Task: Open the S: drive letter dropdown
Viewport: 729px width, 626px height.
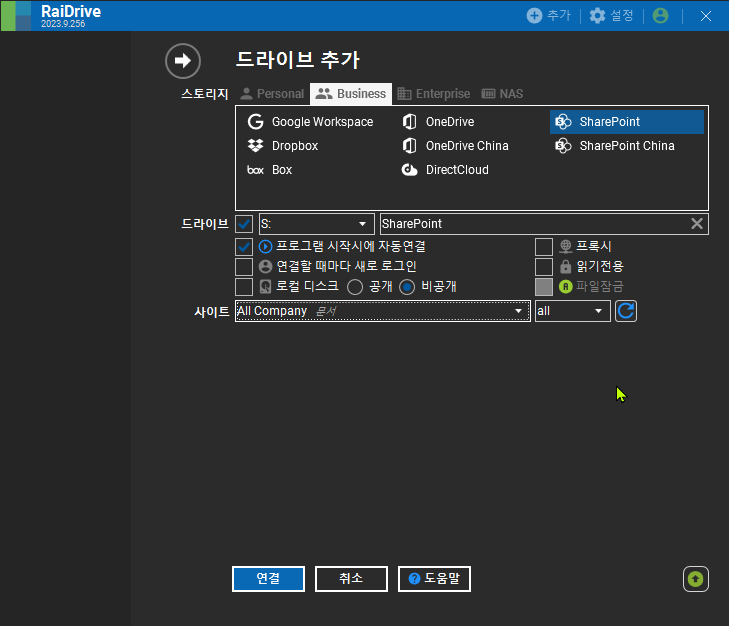Action: pos(317,224)
